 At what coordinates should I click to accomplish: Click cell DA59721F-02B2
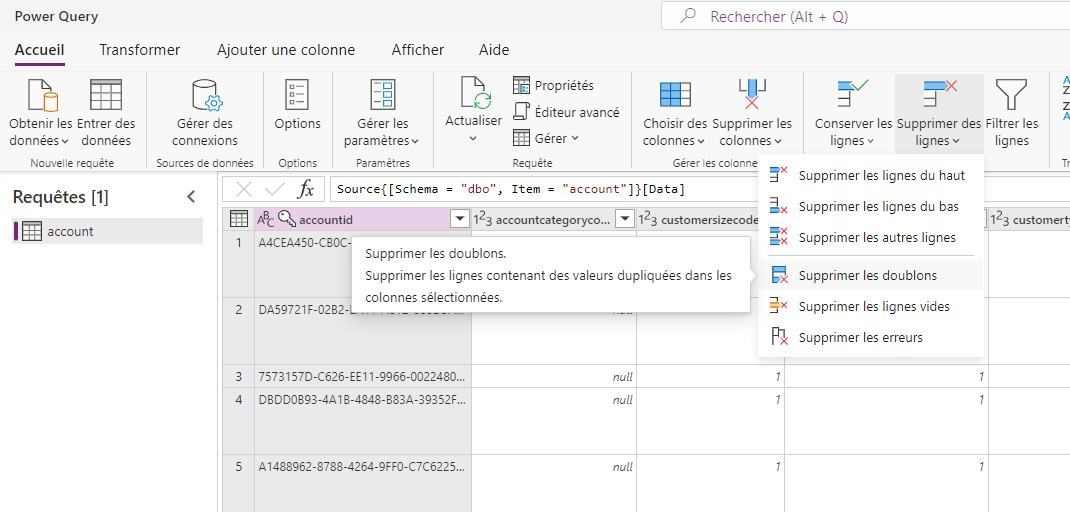coord(363,331)
